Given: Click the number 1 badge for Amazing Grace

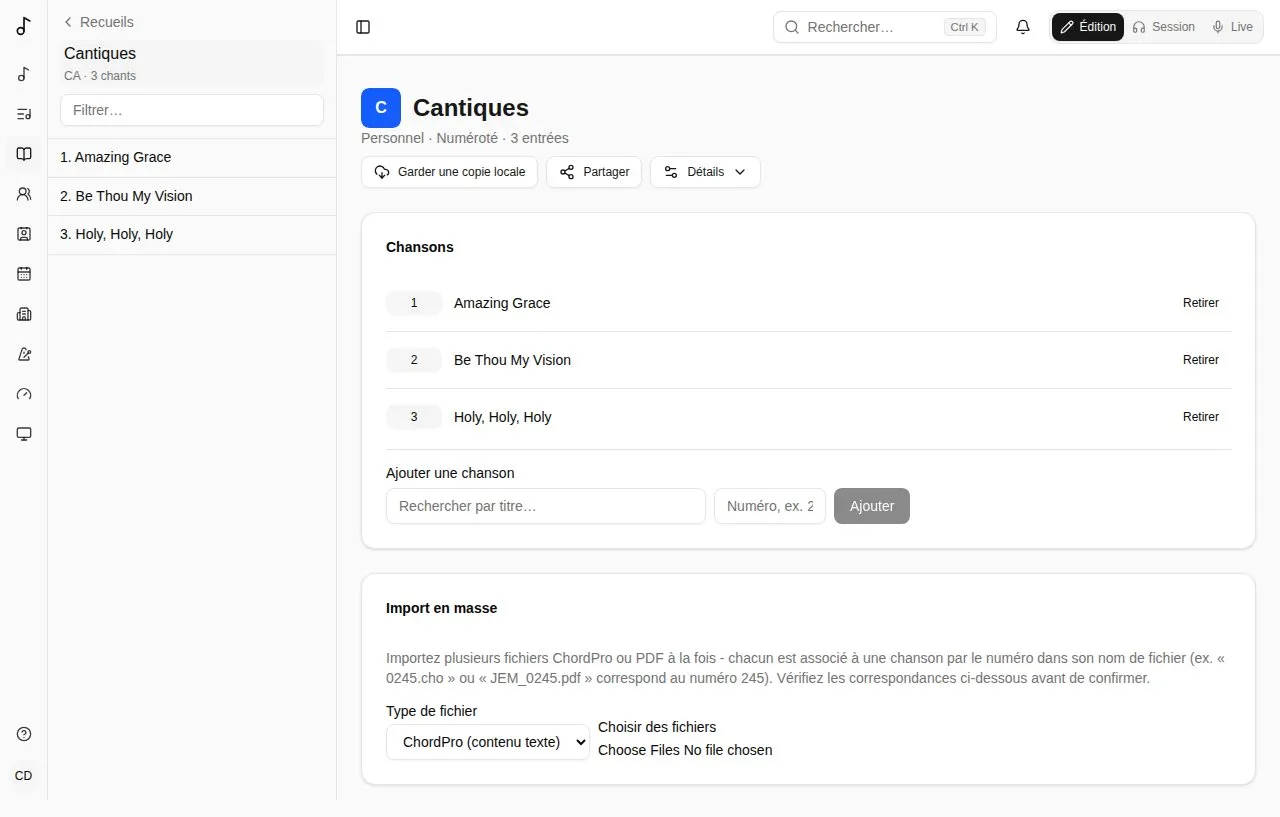Looking at the screenshot, I should [x=414, y=303].
